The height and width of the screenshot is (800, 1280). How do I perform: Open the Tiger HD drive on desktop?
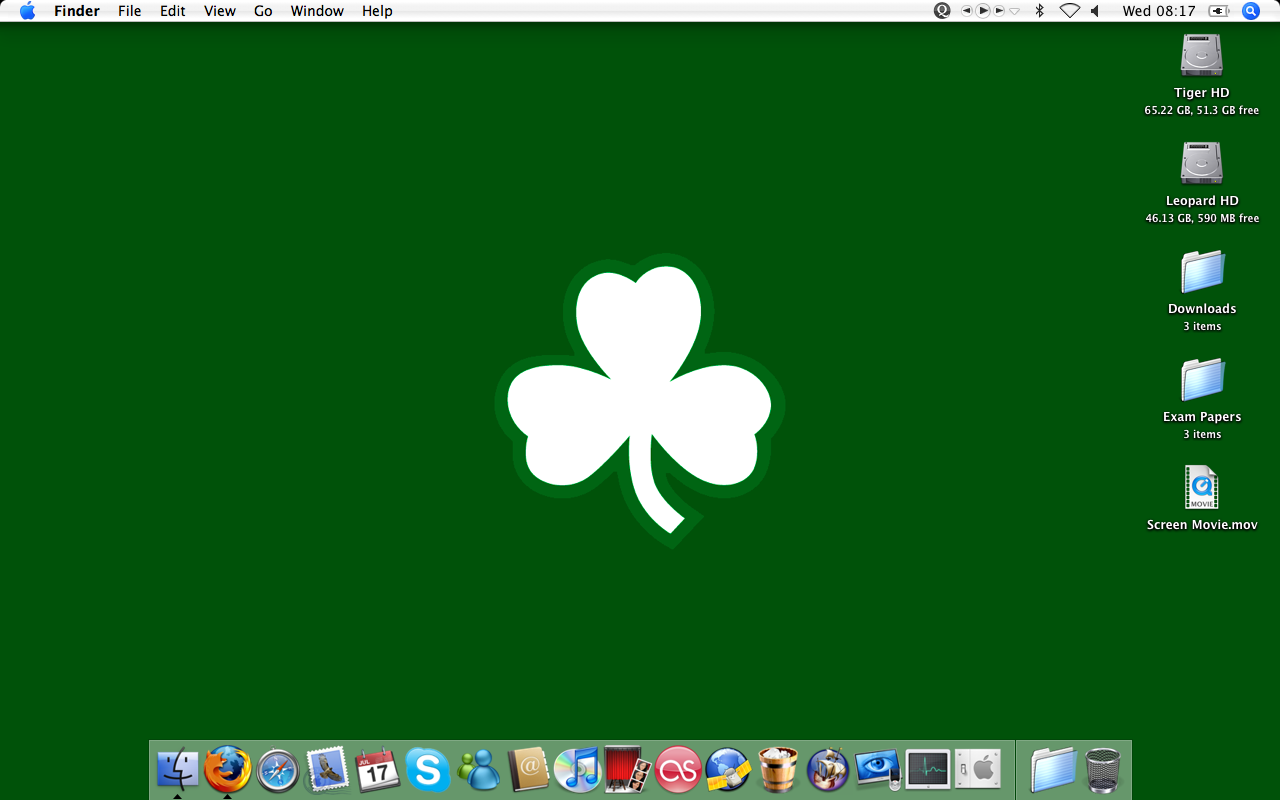(x=1202, y=56)
